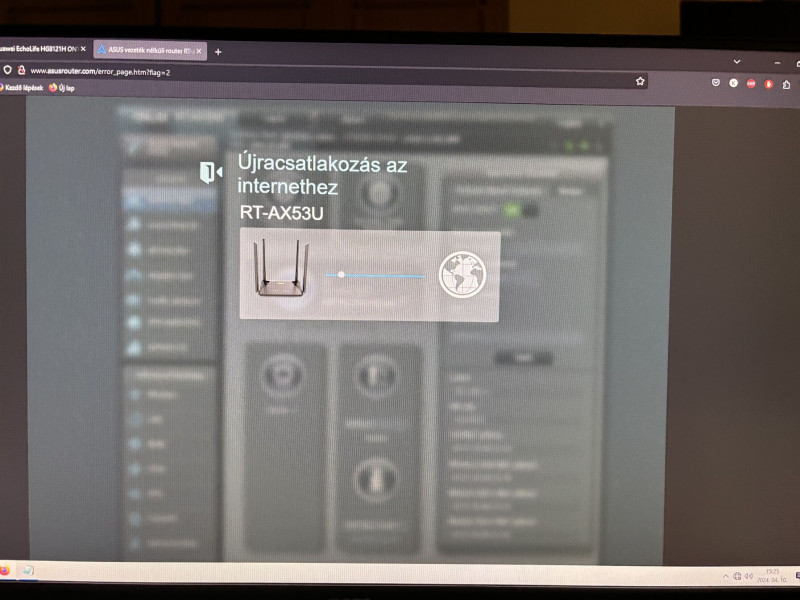Click the volume speaker tray icon
This screenshot has height=600, width=800.
[748, 577]
